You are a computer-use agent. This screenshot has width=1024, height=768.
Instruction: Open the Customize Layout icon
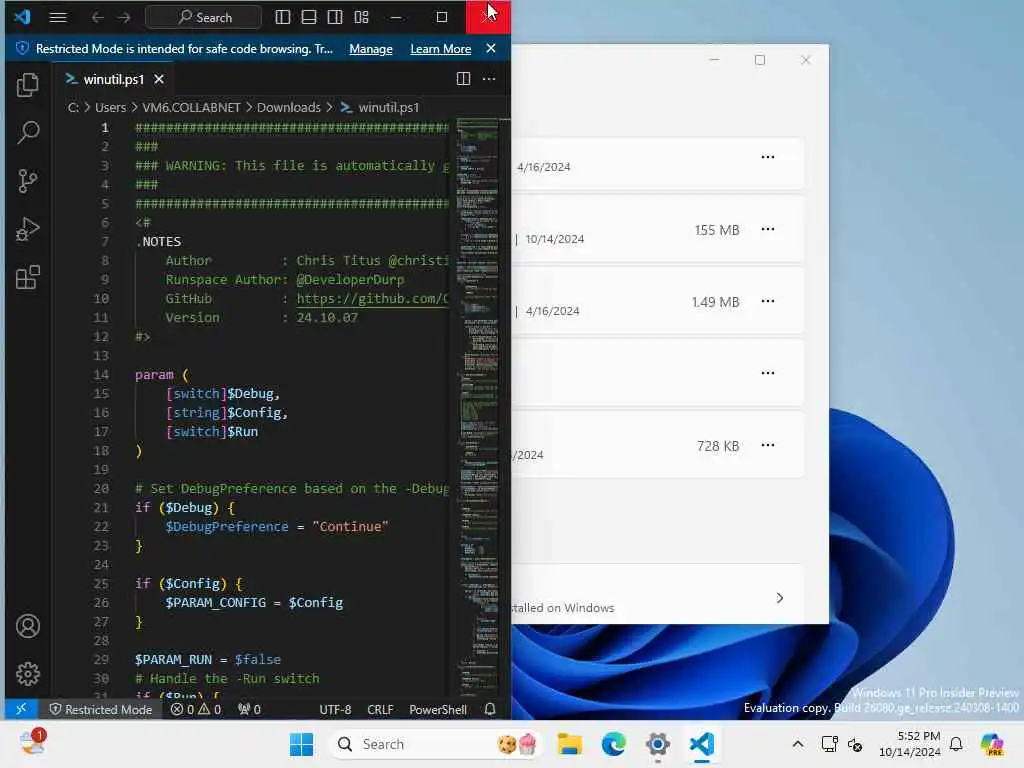tap(361, 17)
